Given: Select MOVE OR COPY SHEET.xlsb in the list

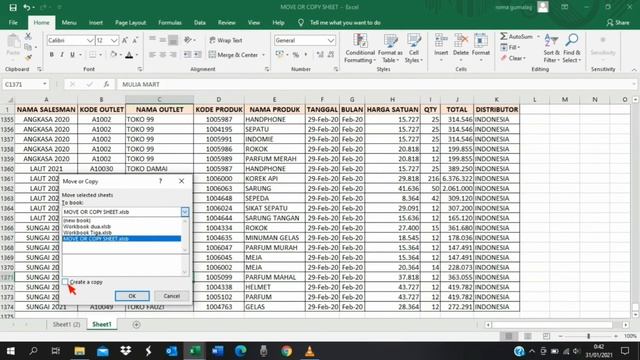Looking at the screenshot, I should pyautogui.click(x=121, y=239).
